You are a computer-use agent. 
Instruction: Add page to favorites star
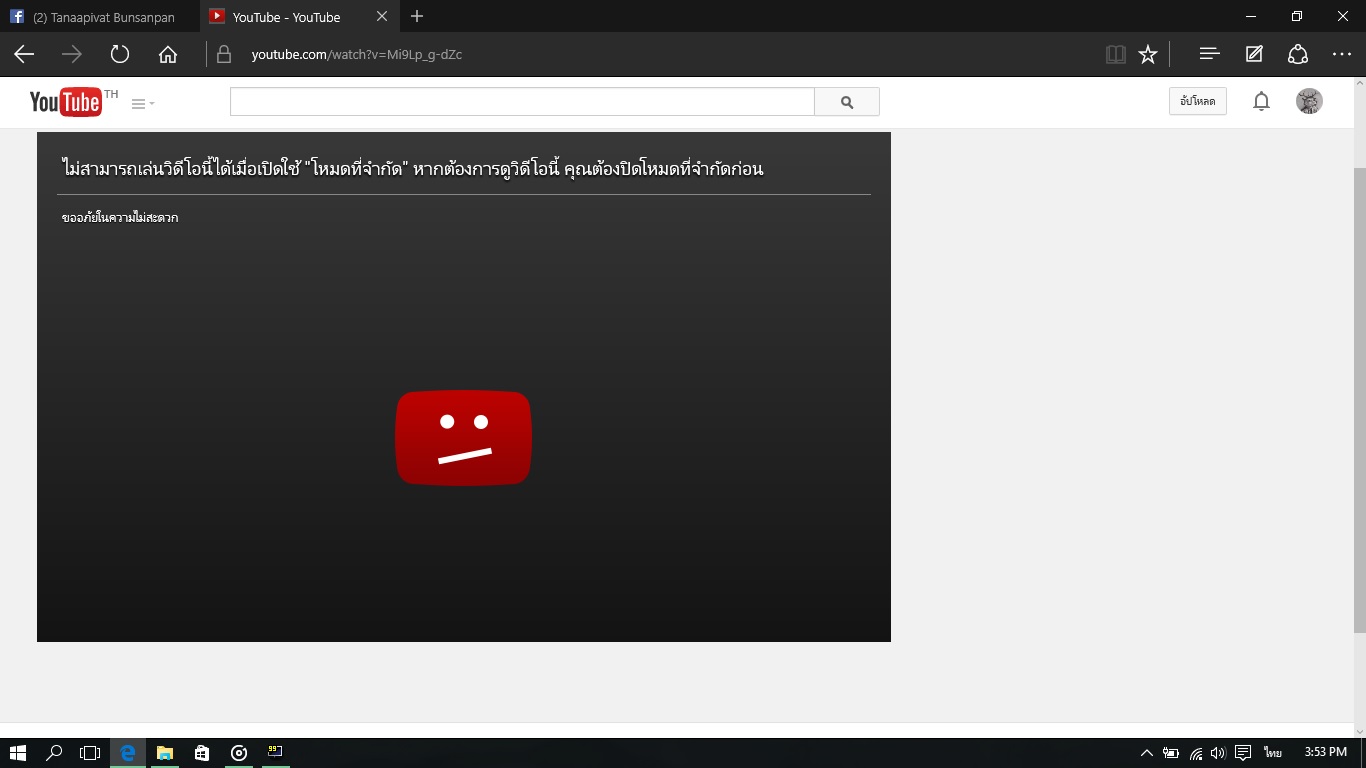(1148, 54)
